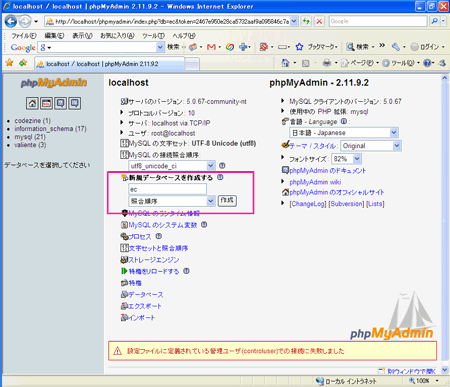Open the Help menu
Screen dimensions: 450x387
click(184, 36)
